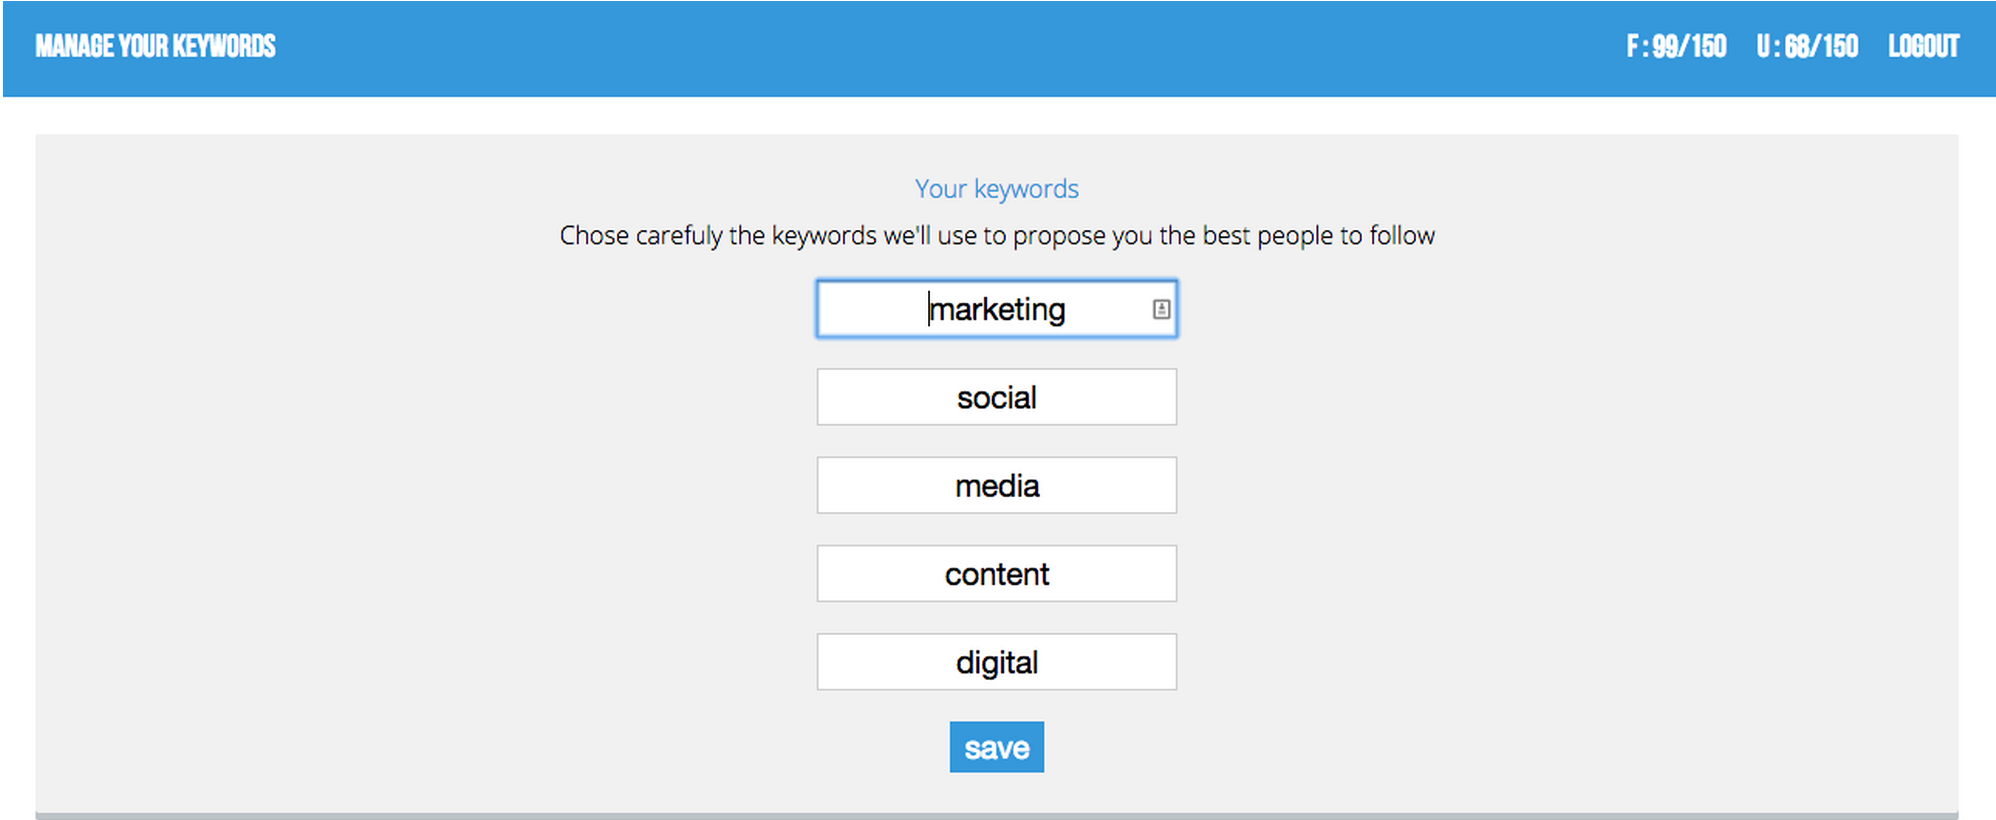Click the 'Your keywords' blue heading

point(996,189)
